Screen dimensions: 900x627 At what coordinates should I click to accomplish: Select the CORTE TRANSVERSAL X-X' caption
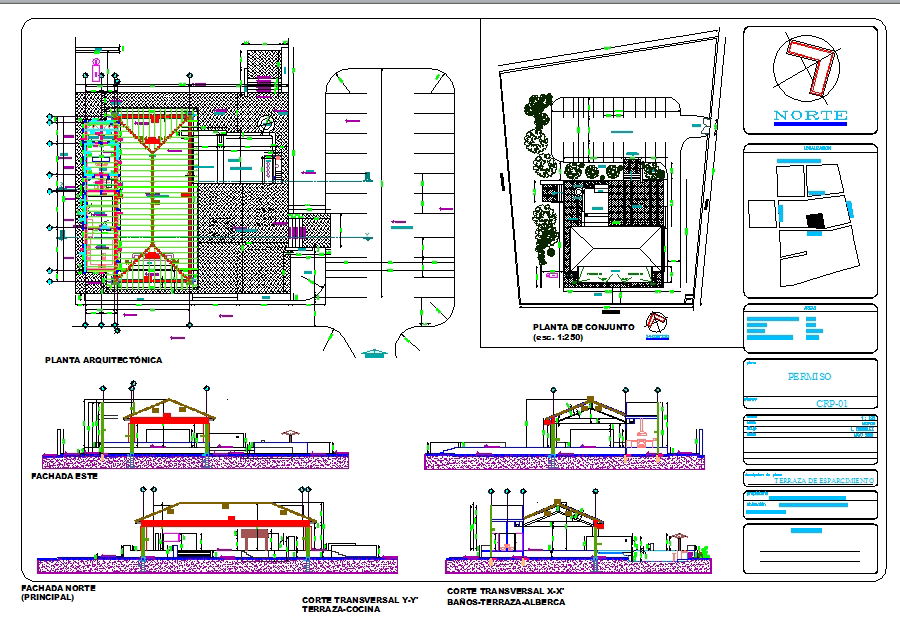click(506, 597)
